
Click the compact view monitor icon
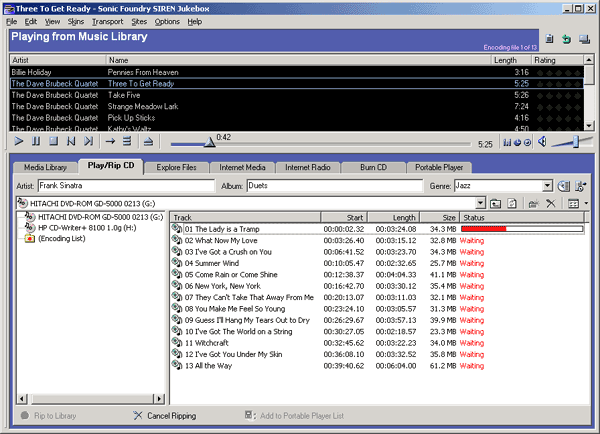pos(584,39)
